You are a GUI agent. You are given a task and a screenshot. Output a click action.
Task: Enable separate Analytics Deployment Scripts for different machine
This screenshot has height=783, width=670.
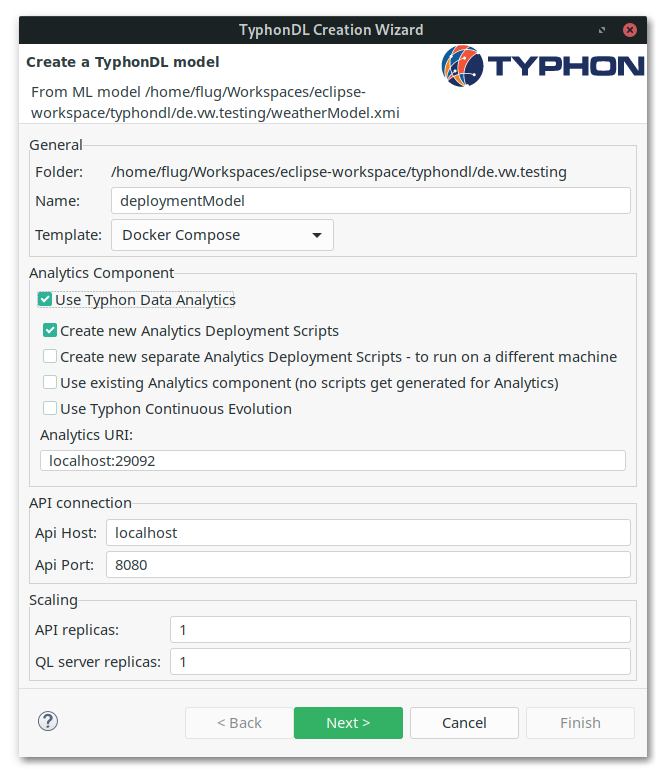pos(50,357)
